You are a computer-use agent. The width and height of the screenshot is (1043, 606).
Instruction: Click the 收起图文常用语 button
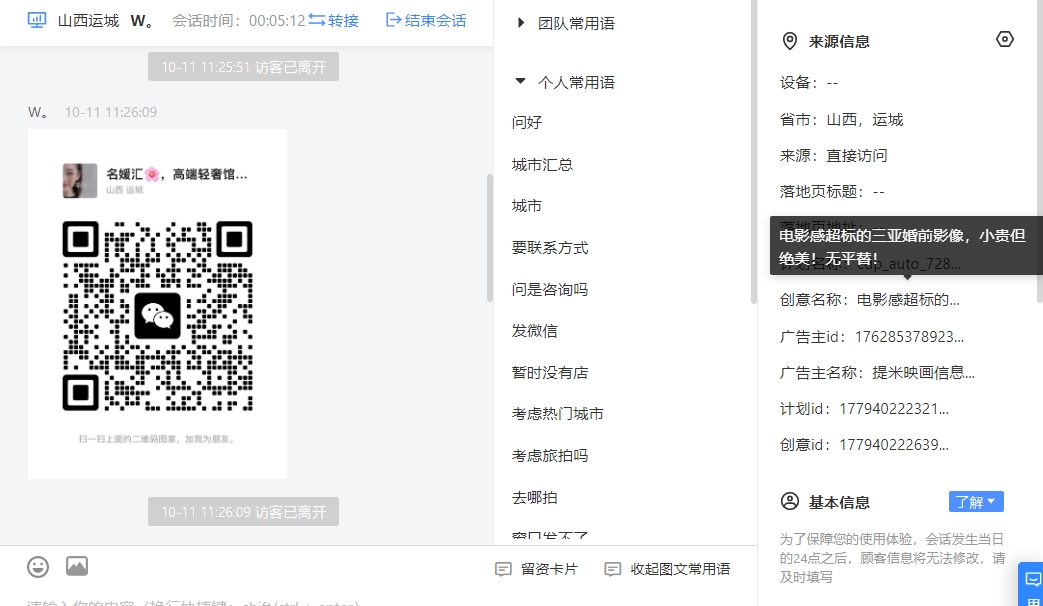[667, 569]
